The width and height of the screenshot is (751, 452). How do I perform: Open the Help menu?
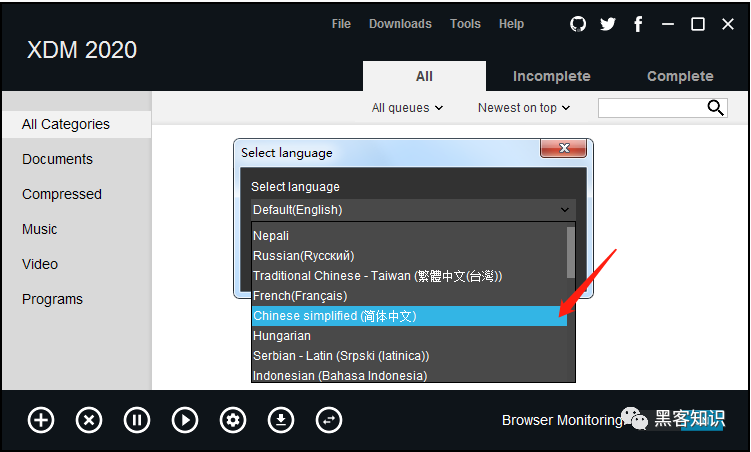pos(512,24)
